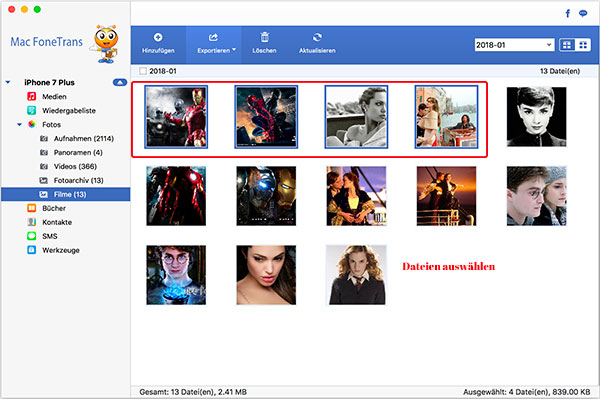Tick the 2018-01 group checkbox
The width and height of the screenshot is (600, 399).
tap(143, 71)
